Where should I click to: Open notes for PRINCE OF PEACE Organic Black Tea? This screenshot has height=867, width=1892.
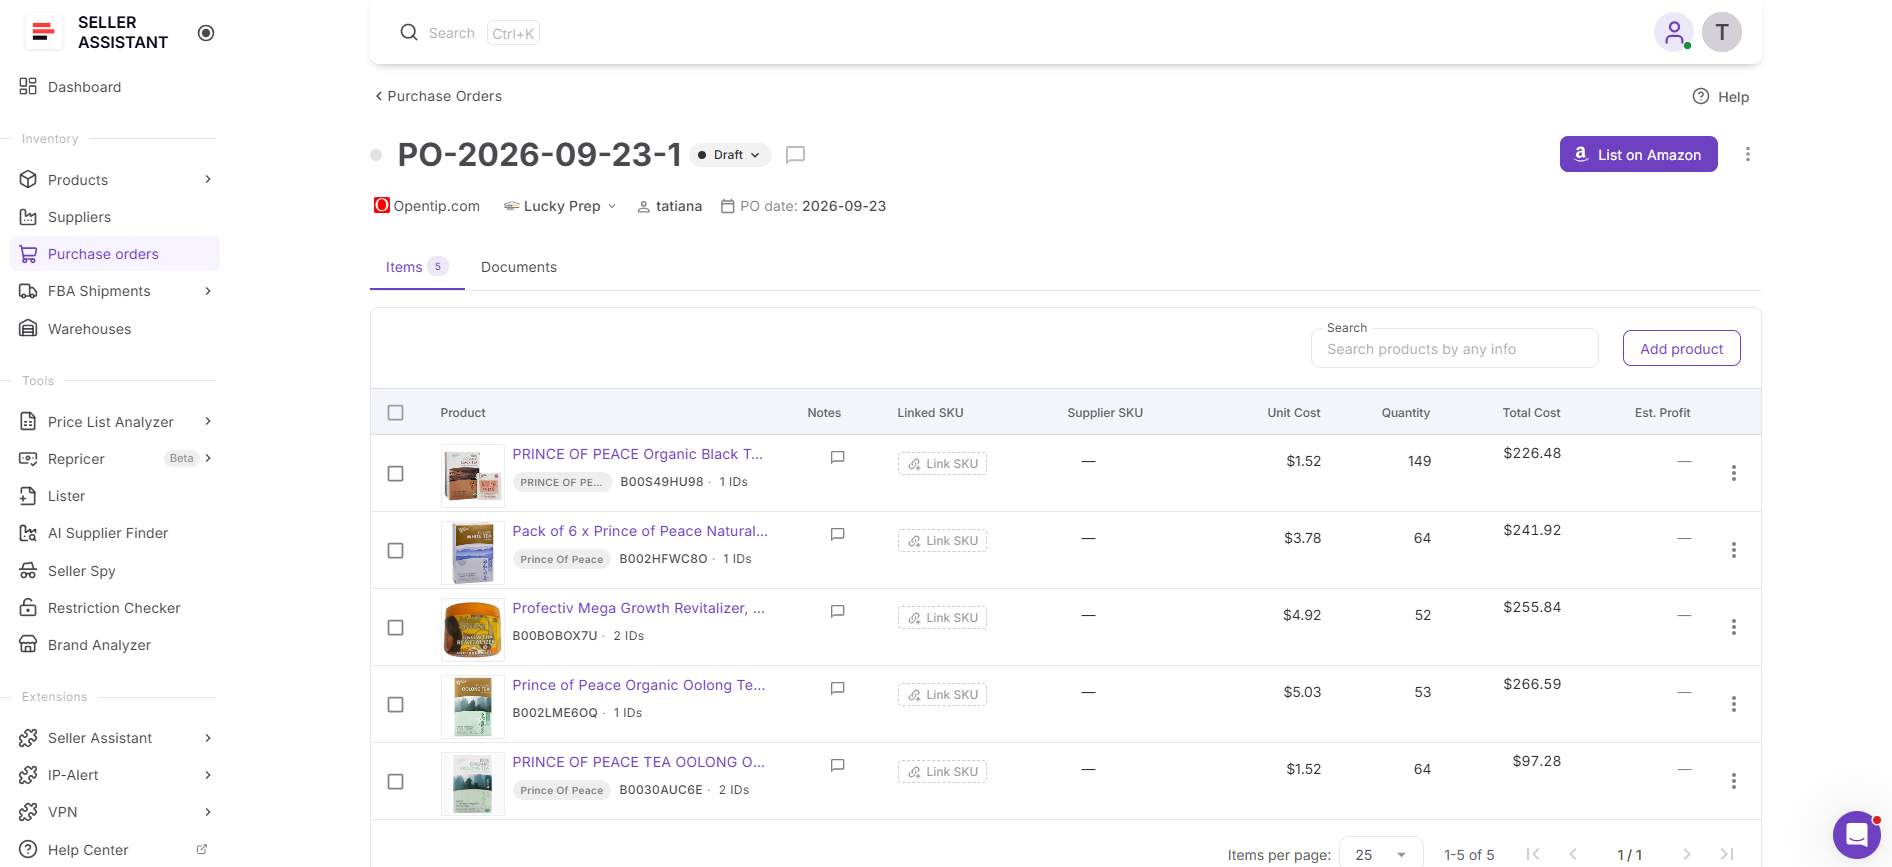click(838, 457)
